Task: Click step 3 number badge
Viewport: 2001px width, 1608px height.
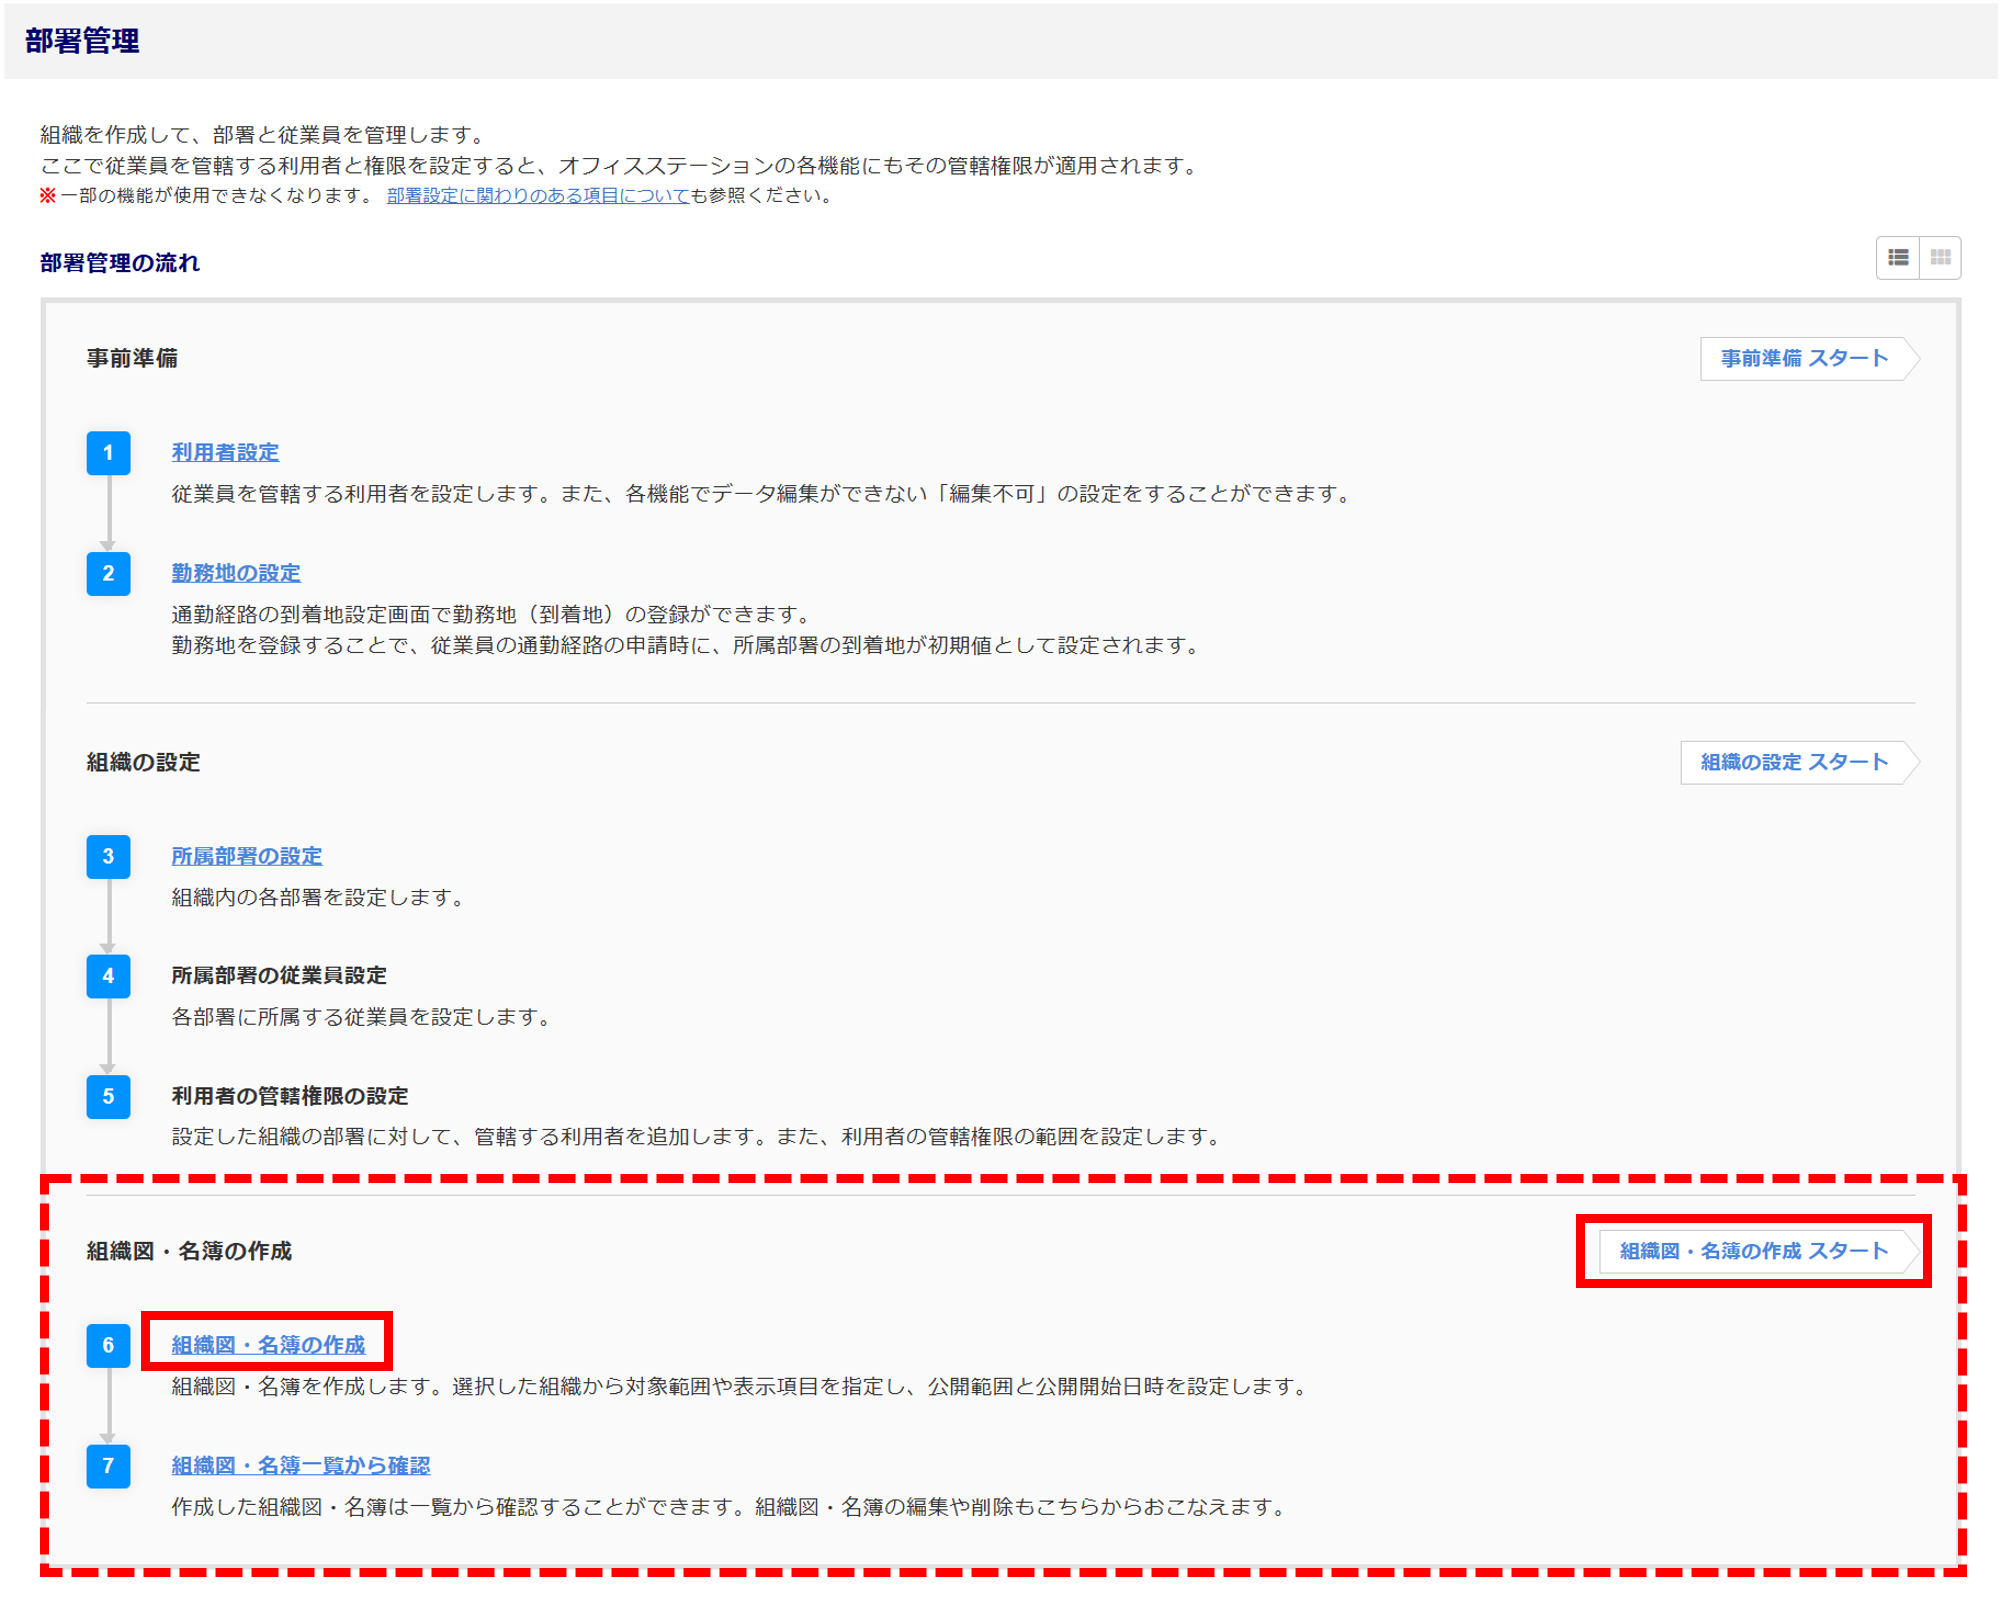Action: point(108,857)
